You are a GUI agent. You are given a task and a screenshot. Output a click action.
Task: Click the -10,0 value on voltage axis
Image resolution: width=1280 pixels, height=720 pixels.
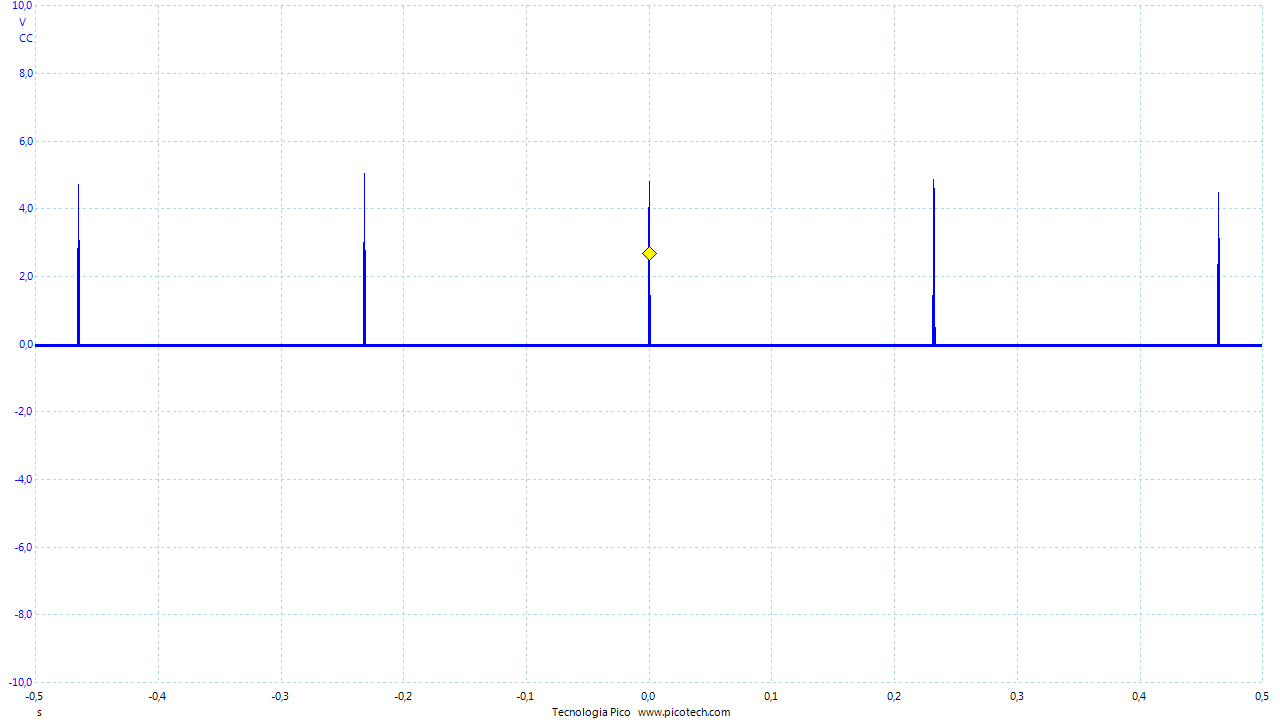click(22, 682)
